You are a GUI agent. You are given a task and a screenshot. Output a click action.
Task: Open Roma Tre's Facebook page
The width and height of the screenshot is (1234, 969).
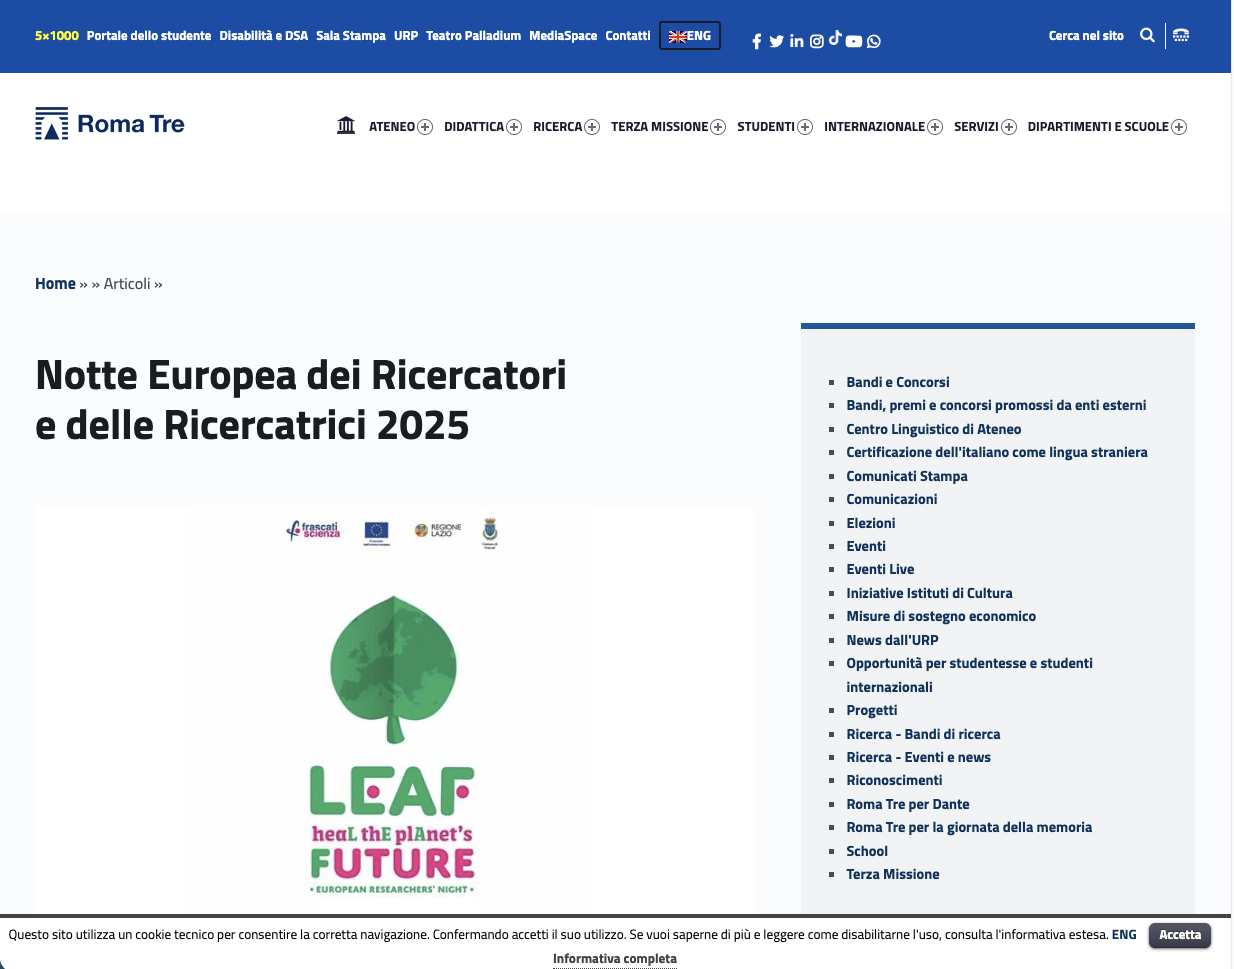point(757,41)
